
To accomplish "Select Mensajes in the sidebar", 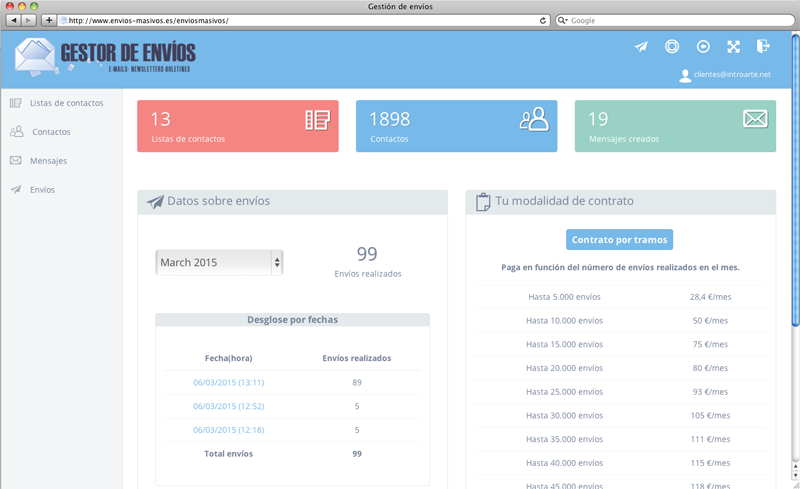I will pyautogui.click(x=48, y=161).
